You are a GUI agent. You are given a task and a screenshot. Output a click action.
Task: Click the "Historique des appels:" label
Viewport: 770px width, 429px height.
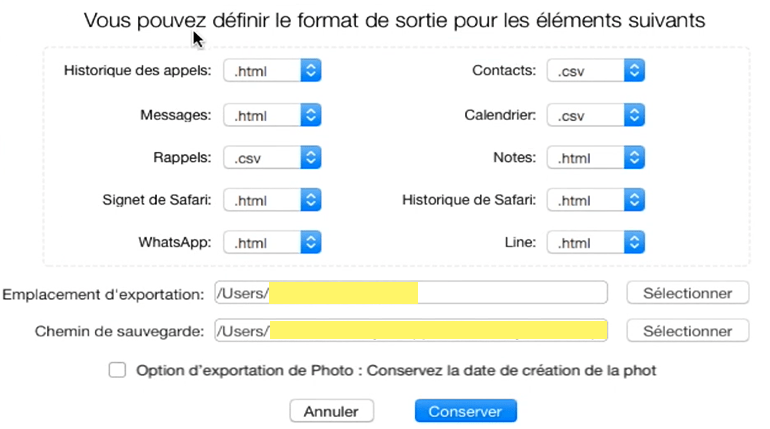(138, 71)
